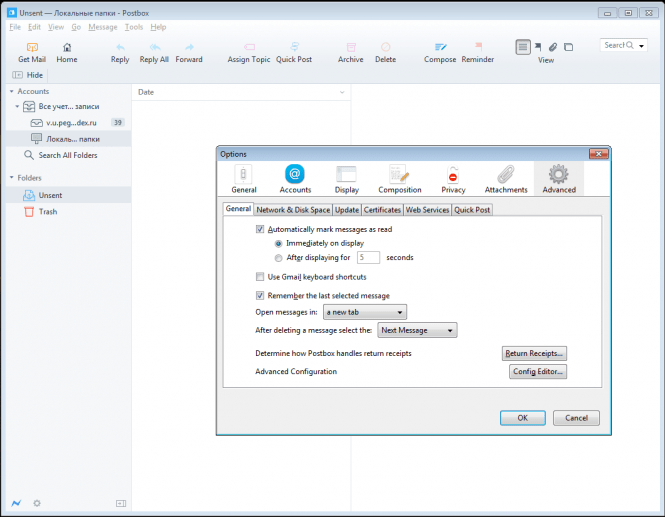Open the Config Editor
The width and height of the screenshot is (665, 517).
point(538,372)
